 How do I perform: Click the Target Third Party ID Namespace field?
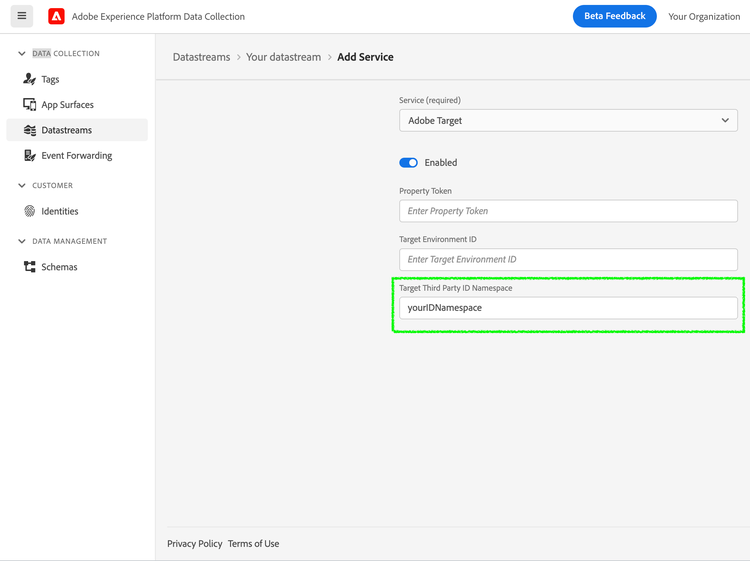(x=568, y=308)
